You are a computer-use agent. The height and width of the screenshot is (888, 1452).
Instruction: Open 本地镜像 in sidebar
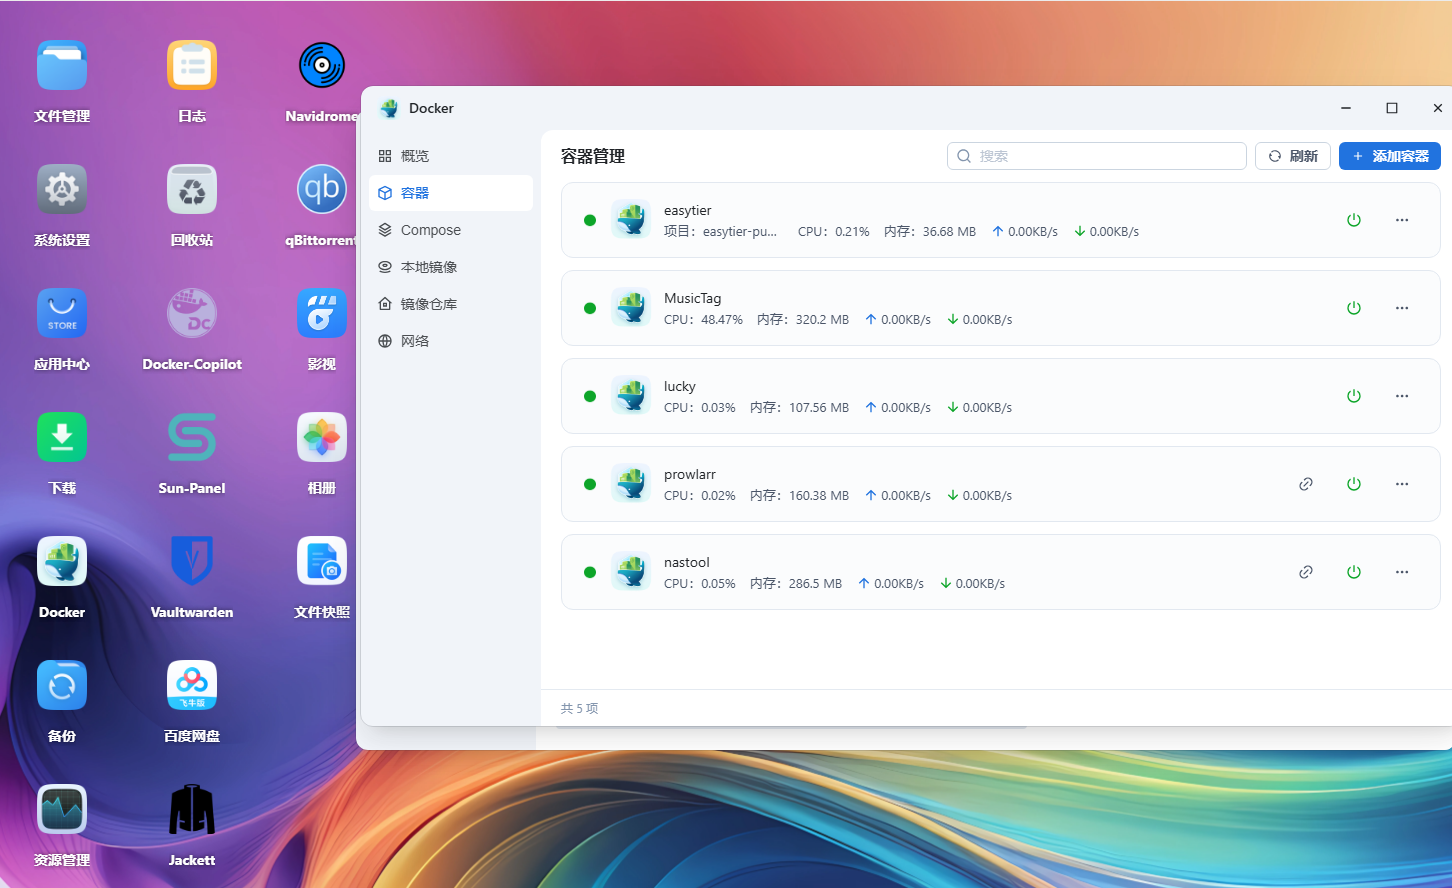coord(451,267)
